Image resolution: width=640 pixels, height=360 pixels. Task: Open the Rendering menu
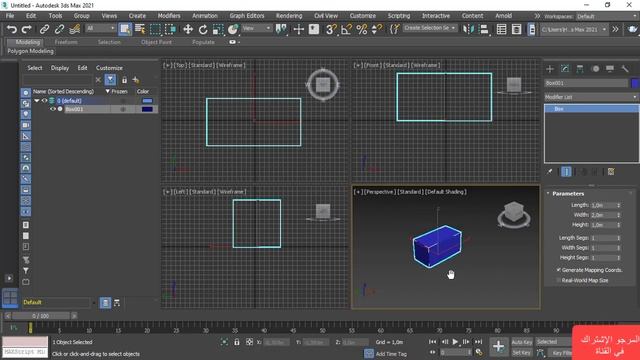289,16
